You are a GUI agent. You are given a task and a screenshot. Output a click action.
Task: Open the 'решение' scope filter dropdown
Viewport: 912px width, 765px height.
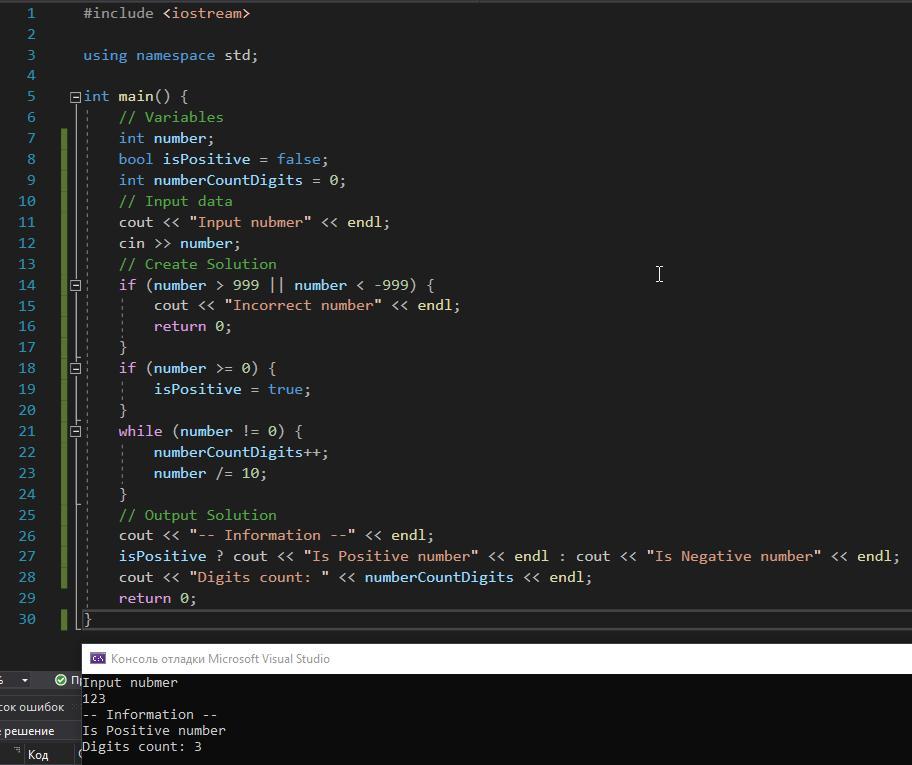tap(28, 731)
